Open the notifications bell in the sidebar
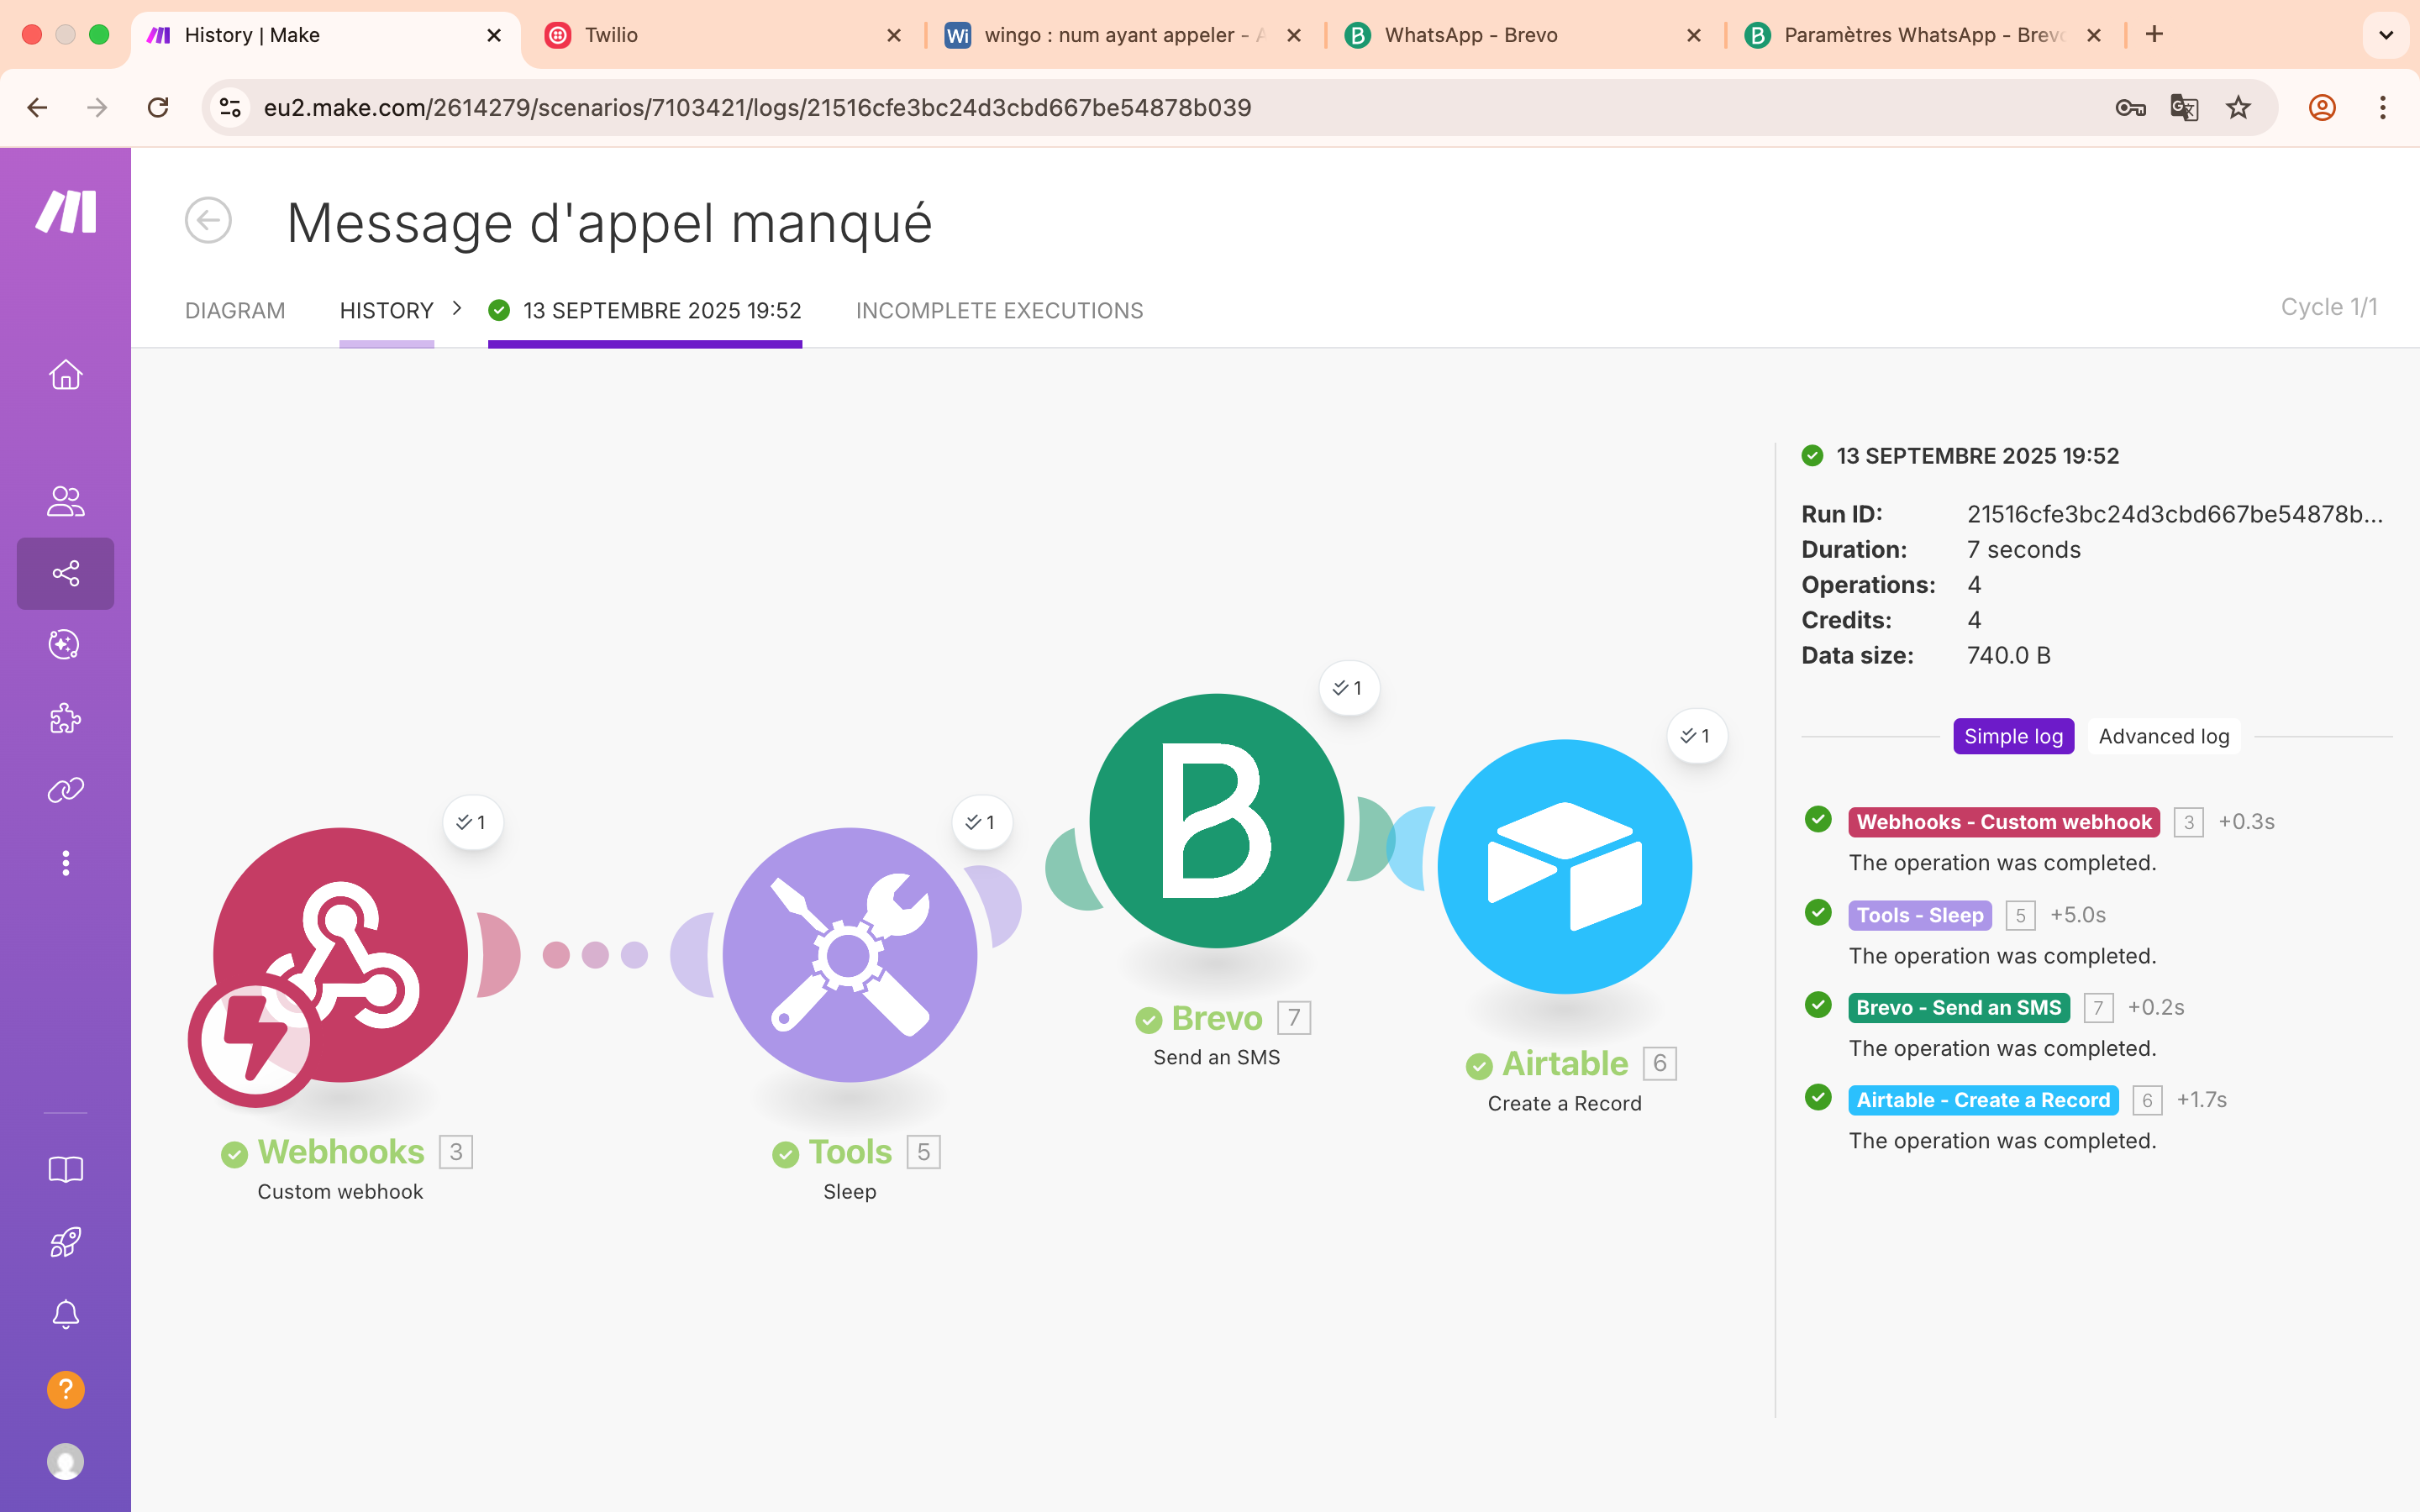The height and width of the screenshot is (1512, 2420). tap(65, 1314)
